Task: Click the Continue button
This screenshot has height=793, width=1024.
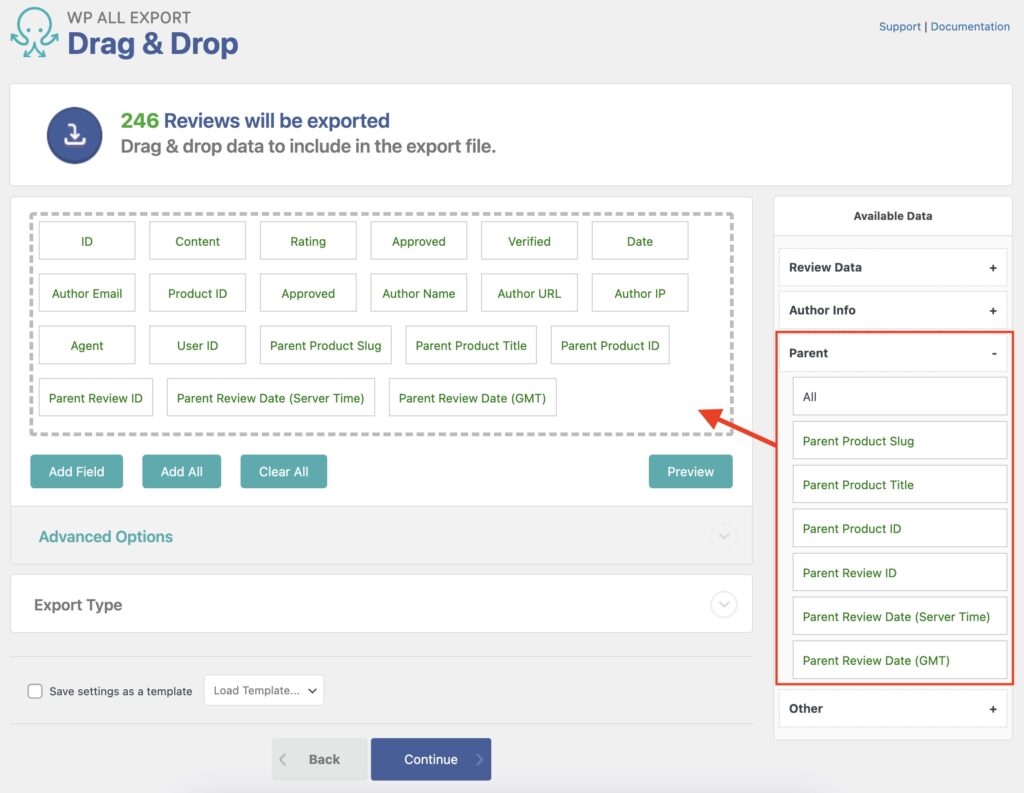Action: [x=431, y=759]
